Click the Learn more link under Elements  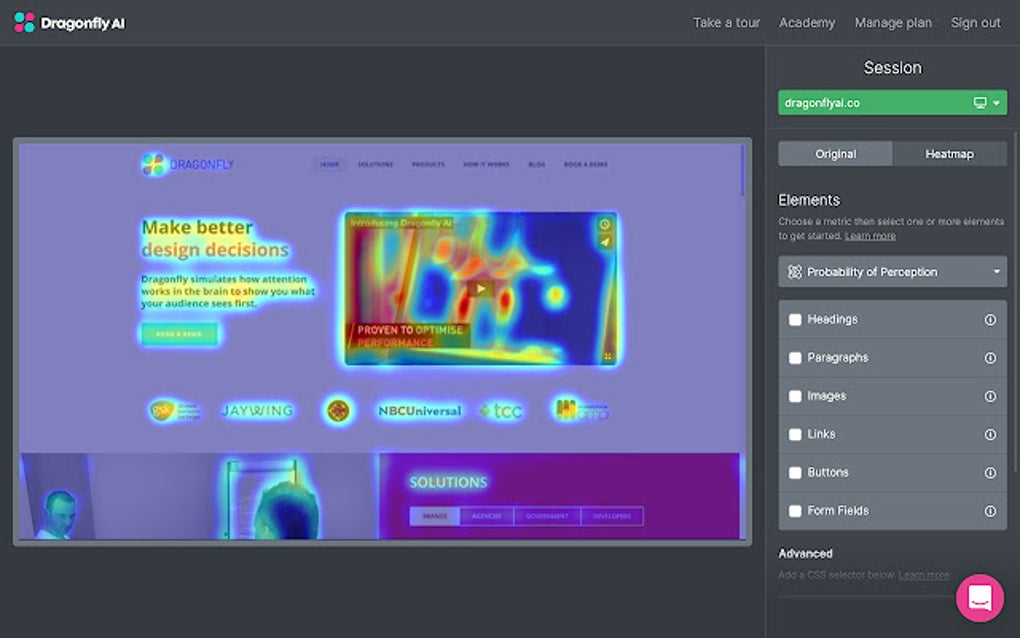pyautogui.click(x=869, y=235)
